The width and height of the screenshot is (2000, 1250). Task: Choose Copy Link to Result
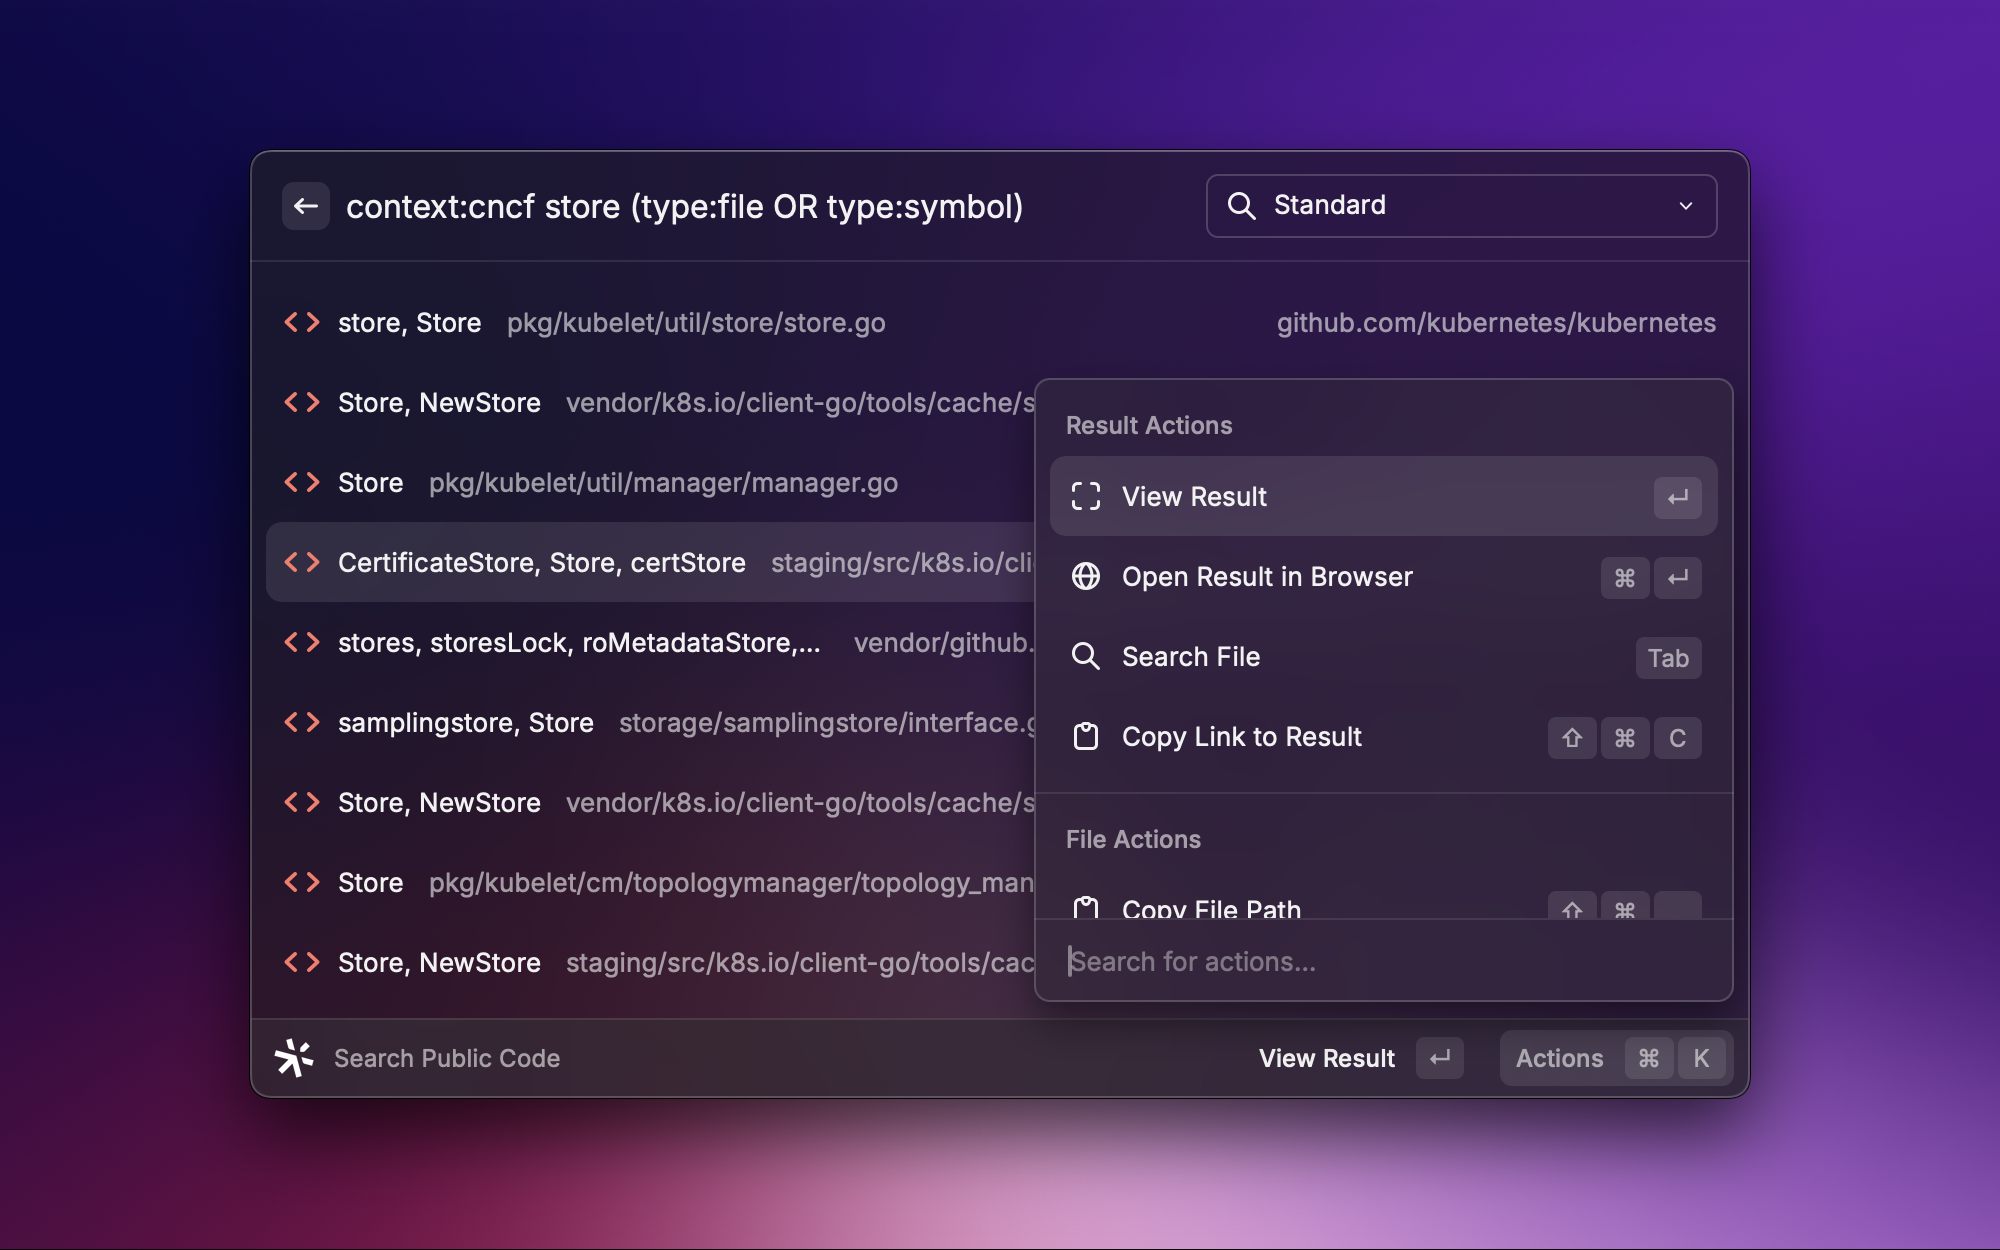pos(1241,737)
